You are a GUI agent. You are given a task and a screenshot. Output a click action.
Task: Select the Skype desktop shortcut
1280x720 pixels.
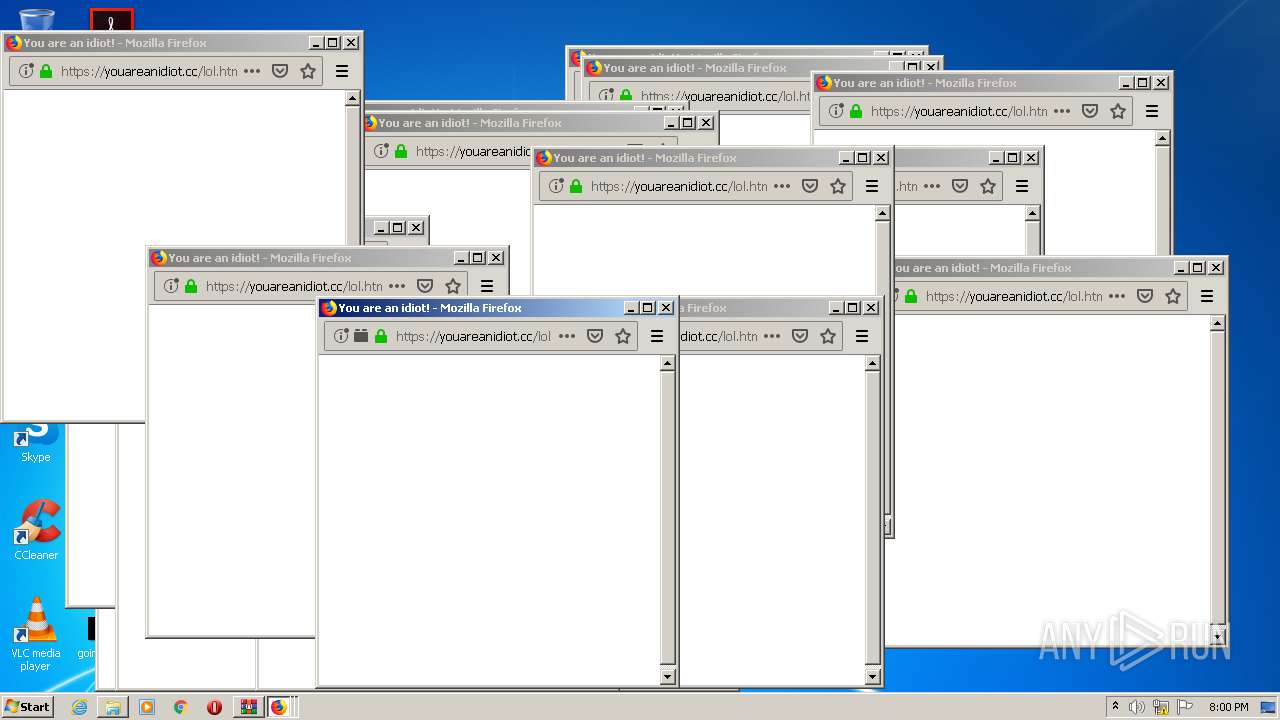[36, 443]
